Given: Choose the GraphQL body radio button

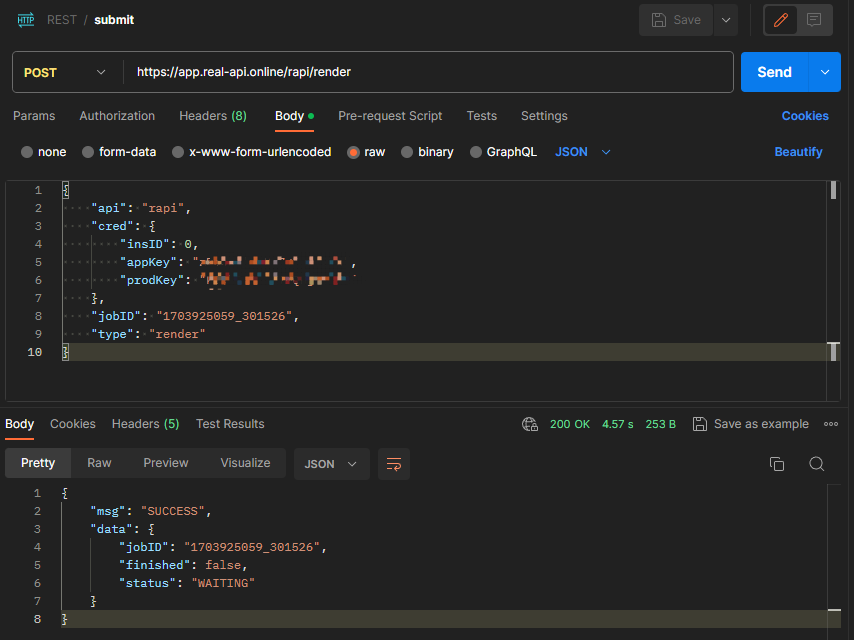Looking at the screenshot, I should click(x=475, y=152).
